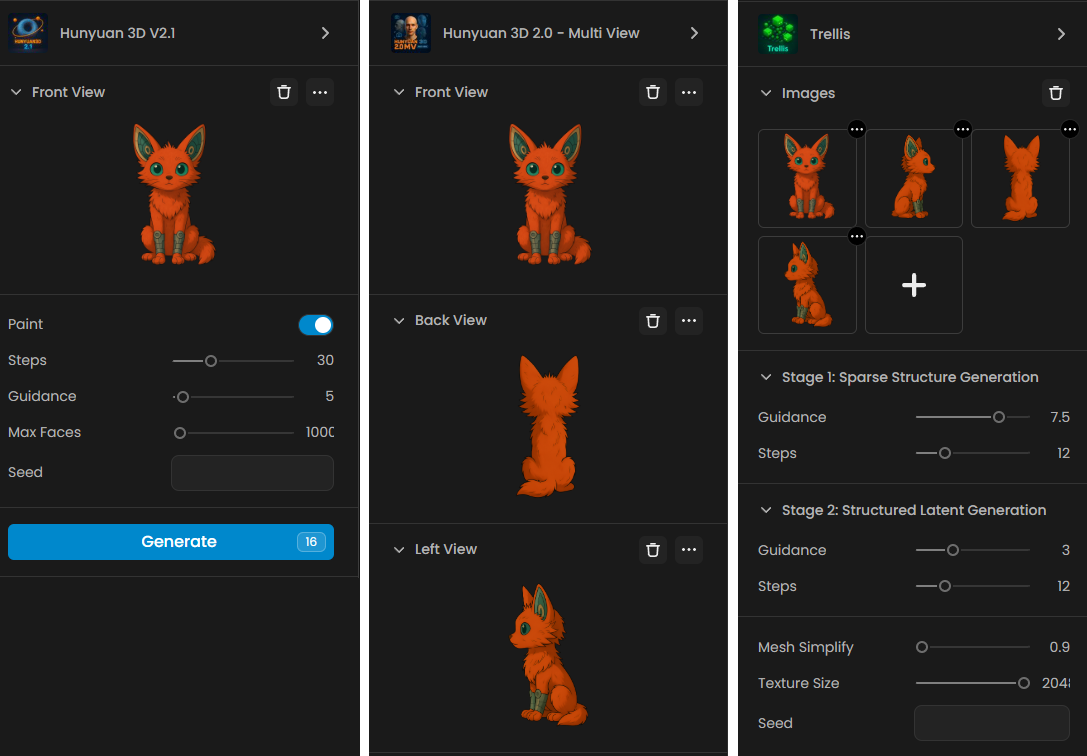This screenshot has width=1087, height=756.
Task: Disable the Paint toggle
Action: point(316,325)
